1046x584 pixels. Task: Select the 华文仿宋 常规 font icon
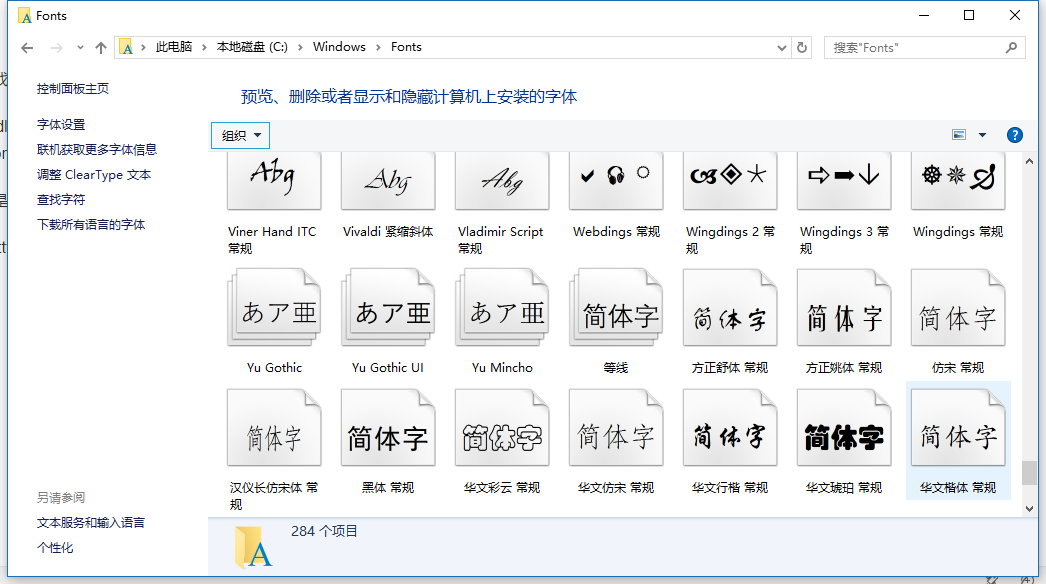616,427
